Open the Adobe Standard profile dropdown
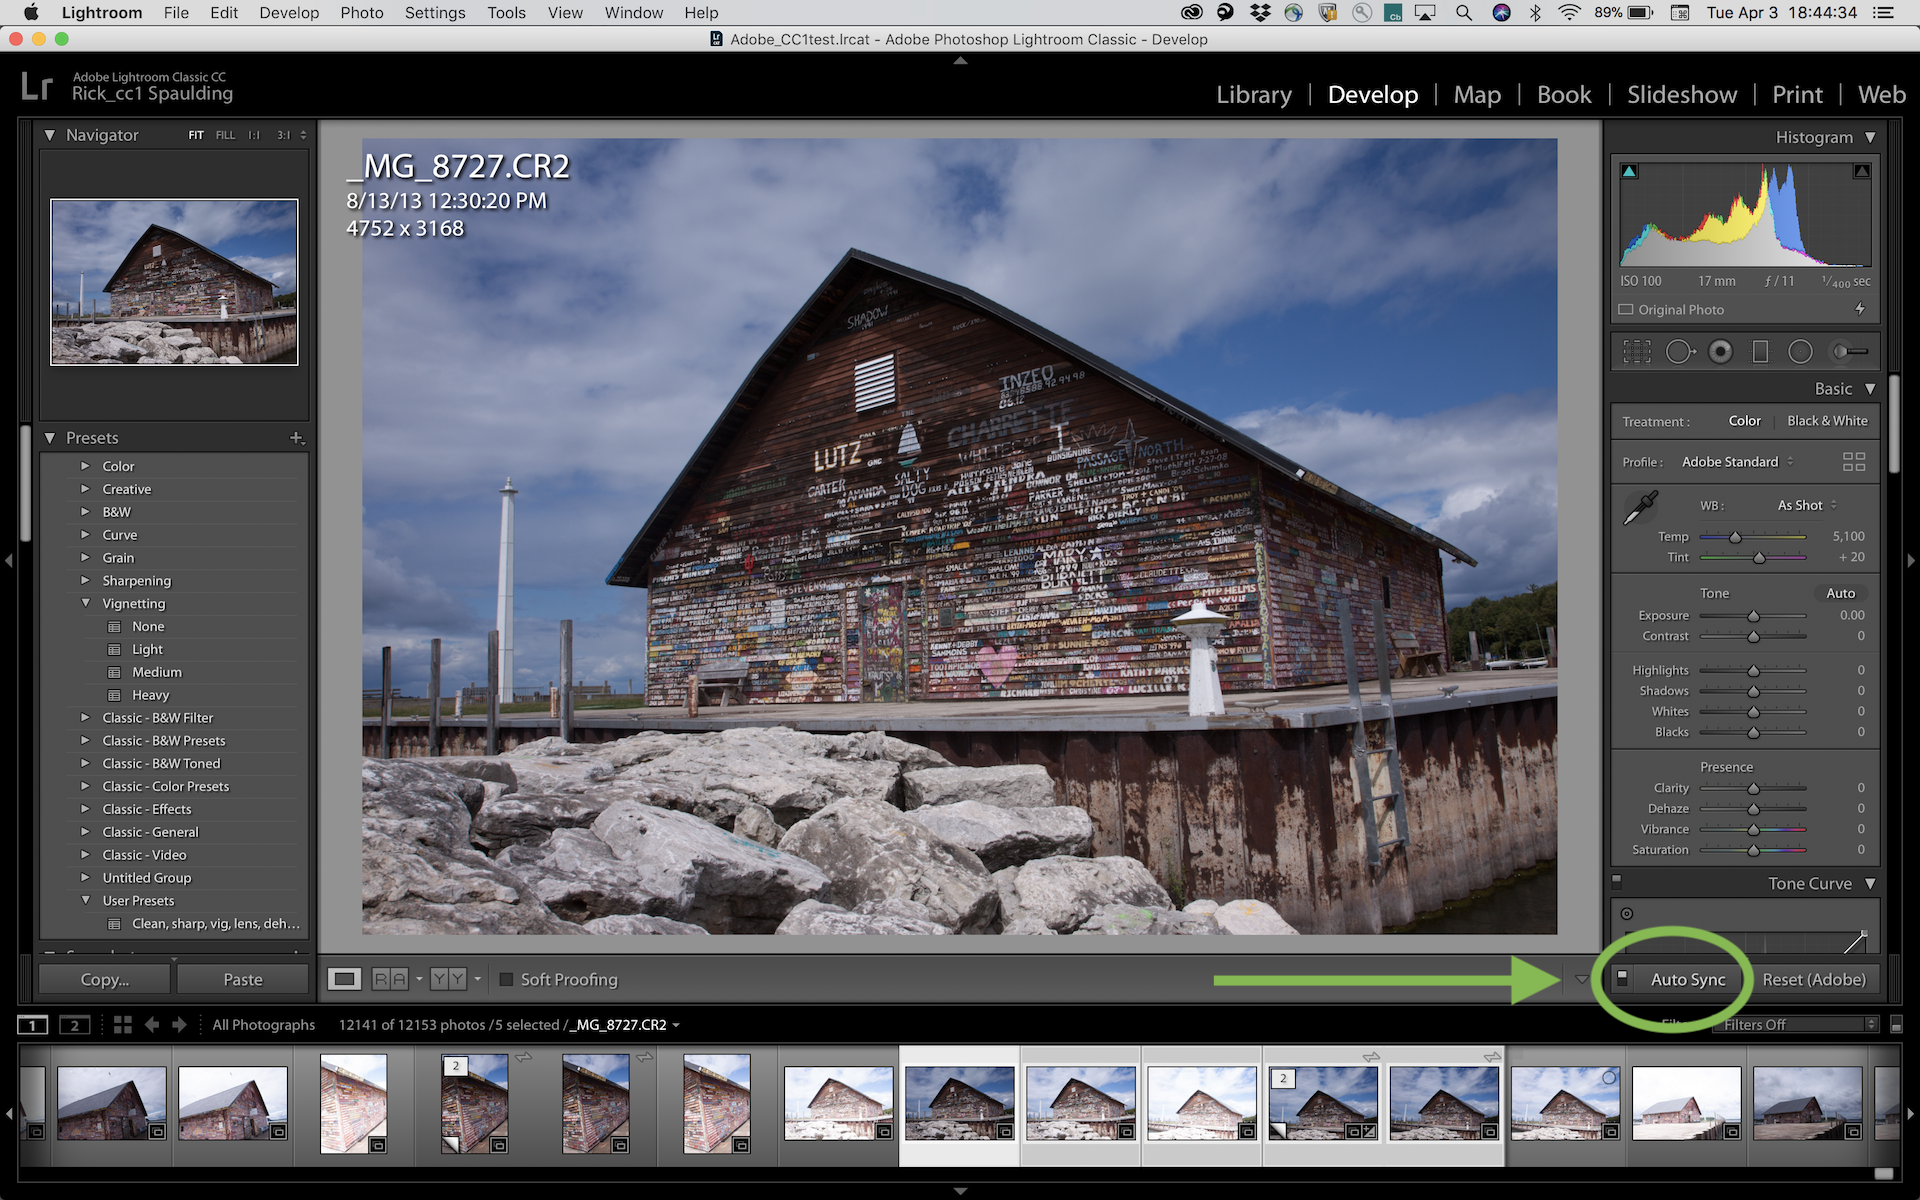The width and height of the screenshot is (1920, 1200). [x=1737, y=462]
